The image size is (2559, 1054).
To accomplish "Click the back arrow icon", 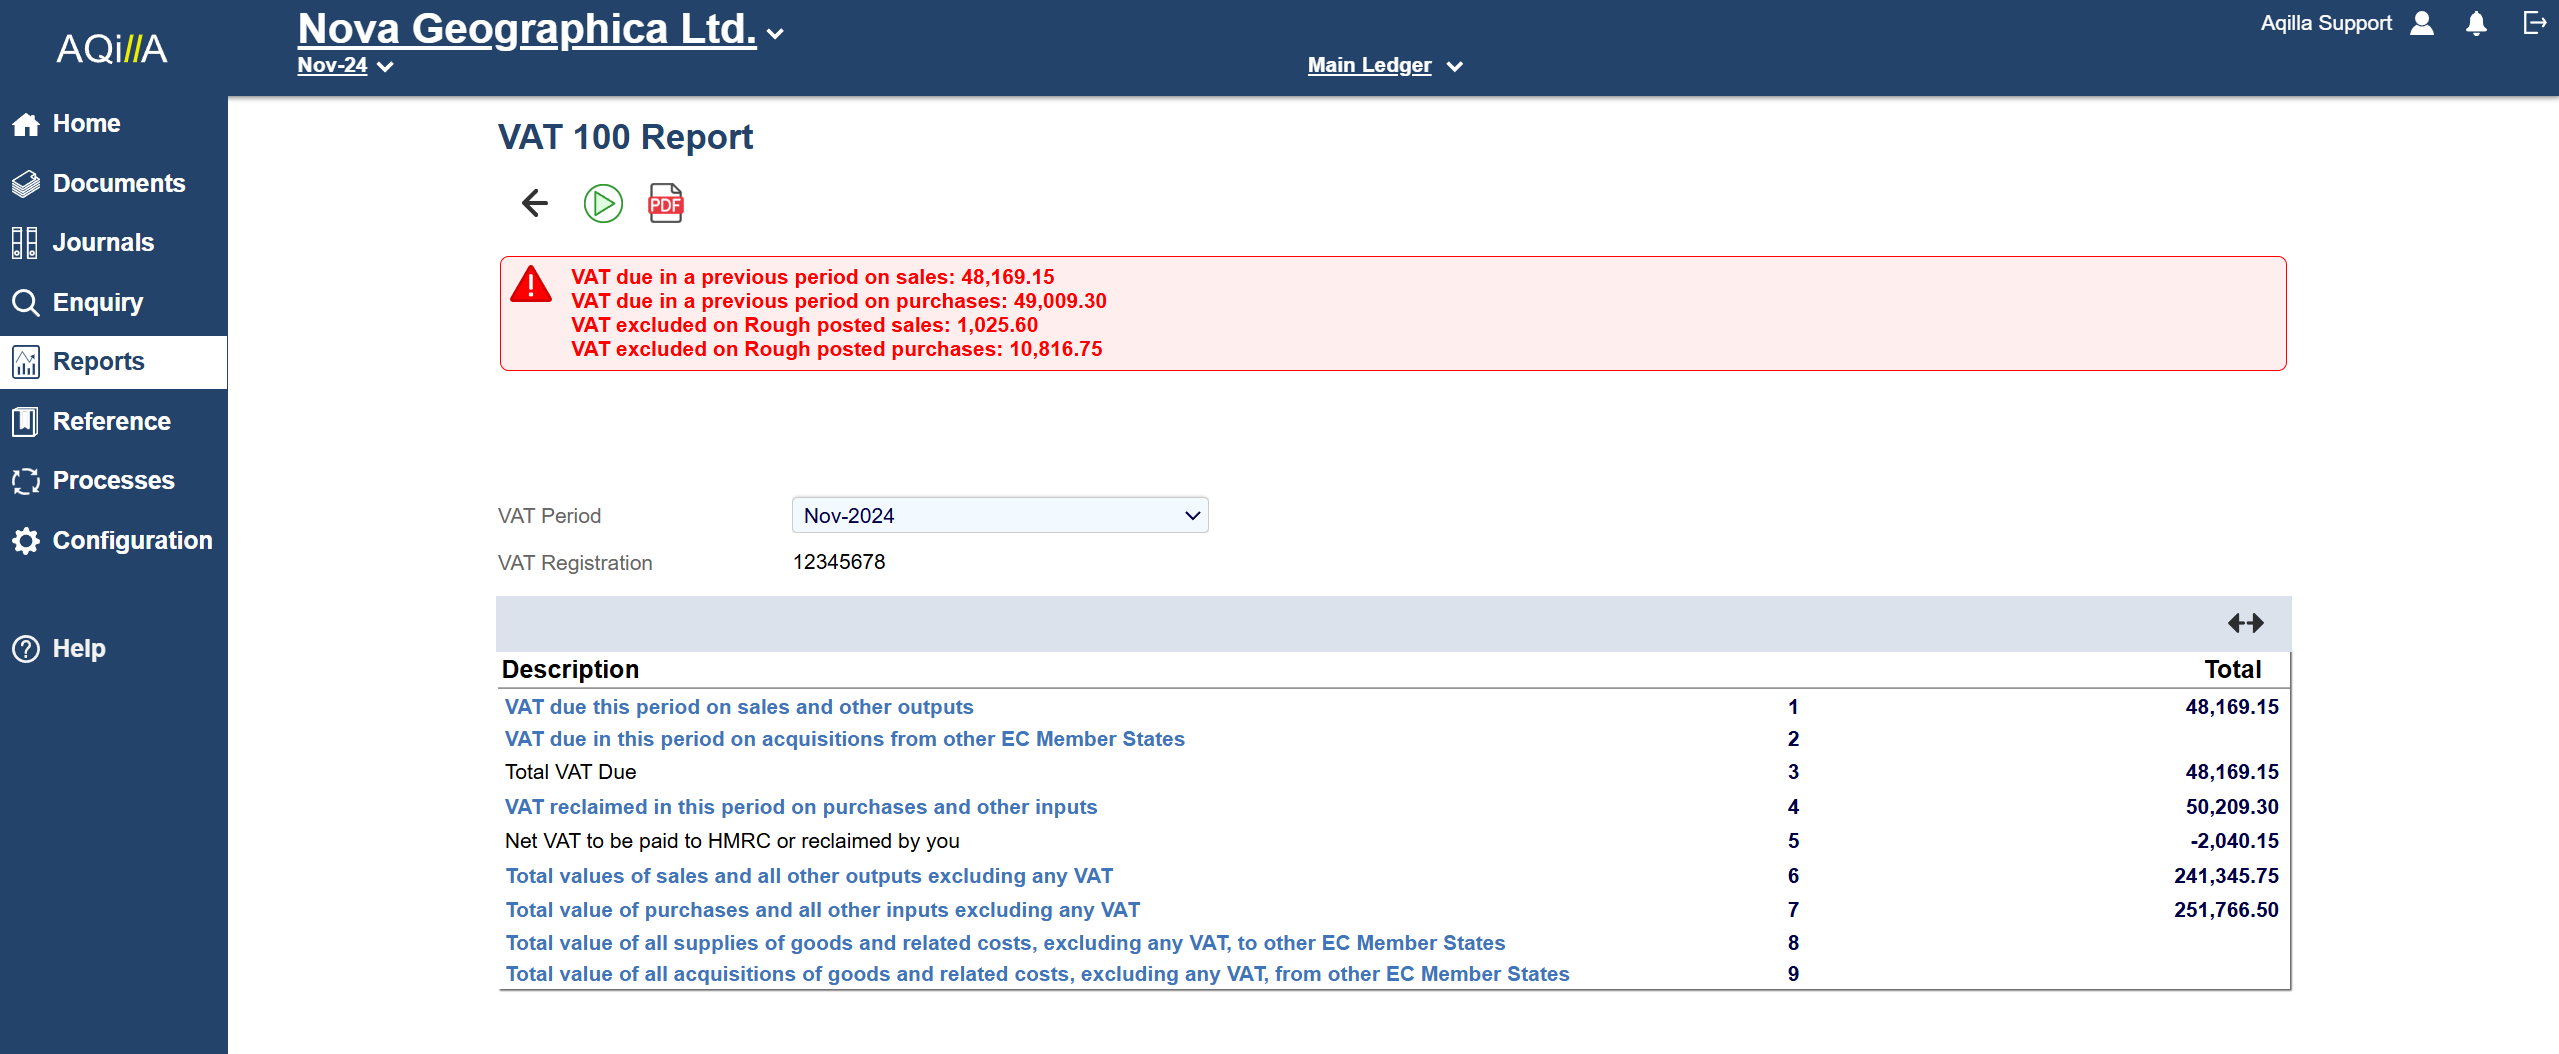I will coord(535,203).
